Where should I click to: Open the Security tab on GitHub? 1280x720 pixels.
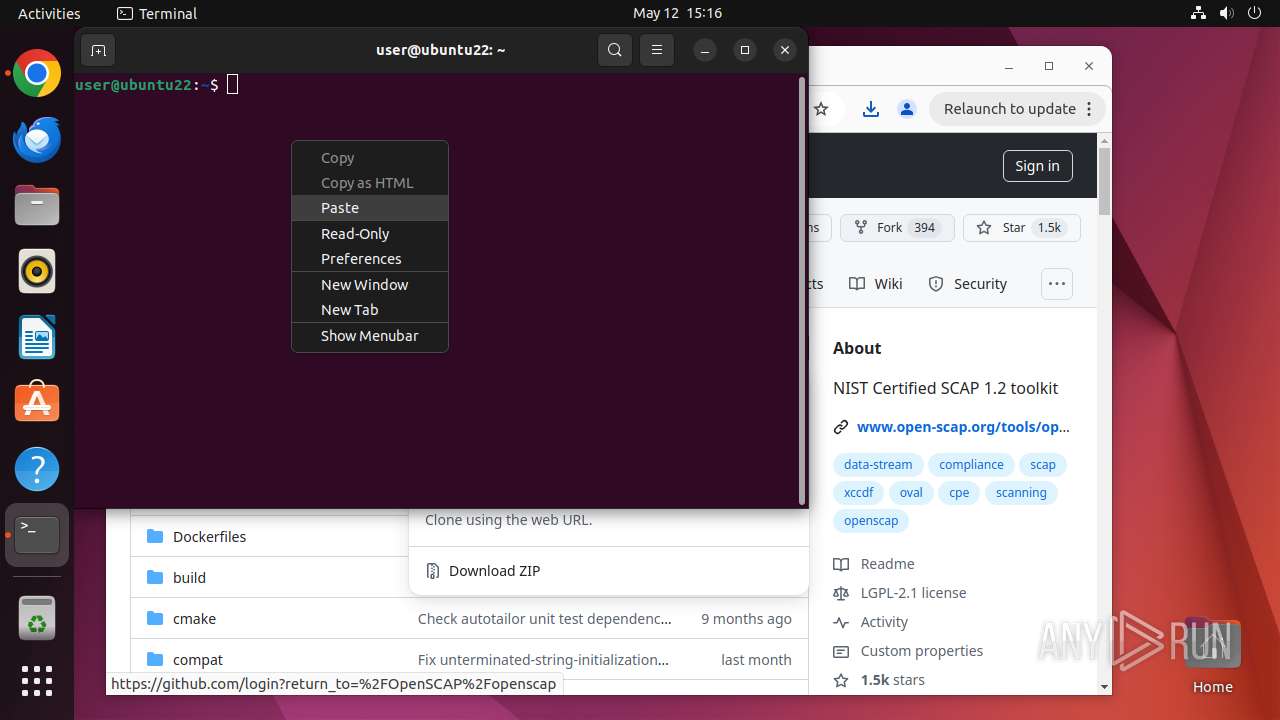tap(968, 284)
